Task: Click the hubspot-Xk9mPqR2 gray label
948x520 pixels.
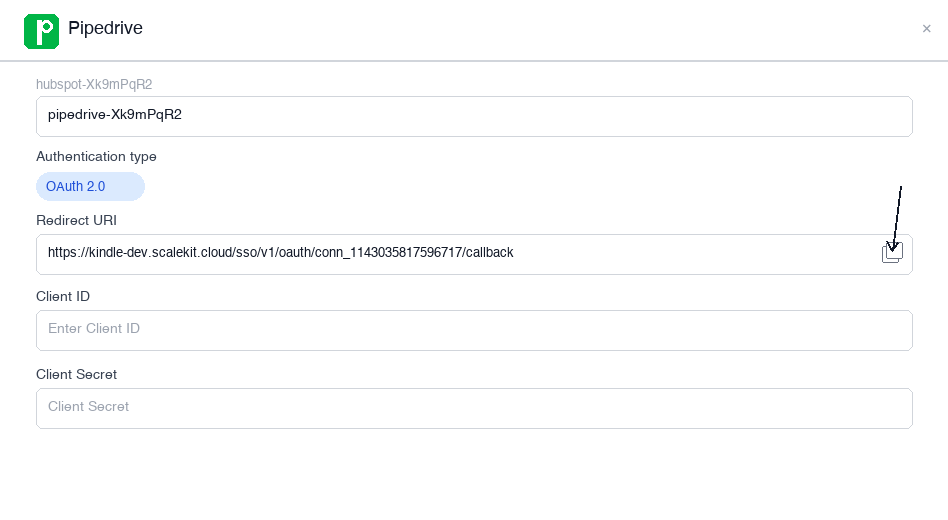Action: [x=94, y=84]
